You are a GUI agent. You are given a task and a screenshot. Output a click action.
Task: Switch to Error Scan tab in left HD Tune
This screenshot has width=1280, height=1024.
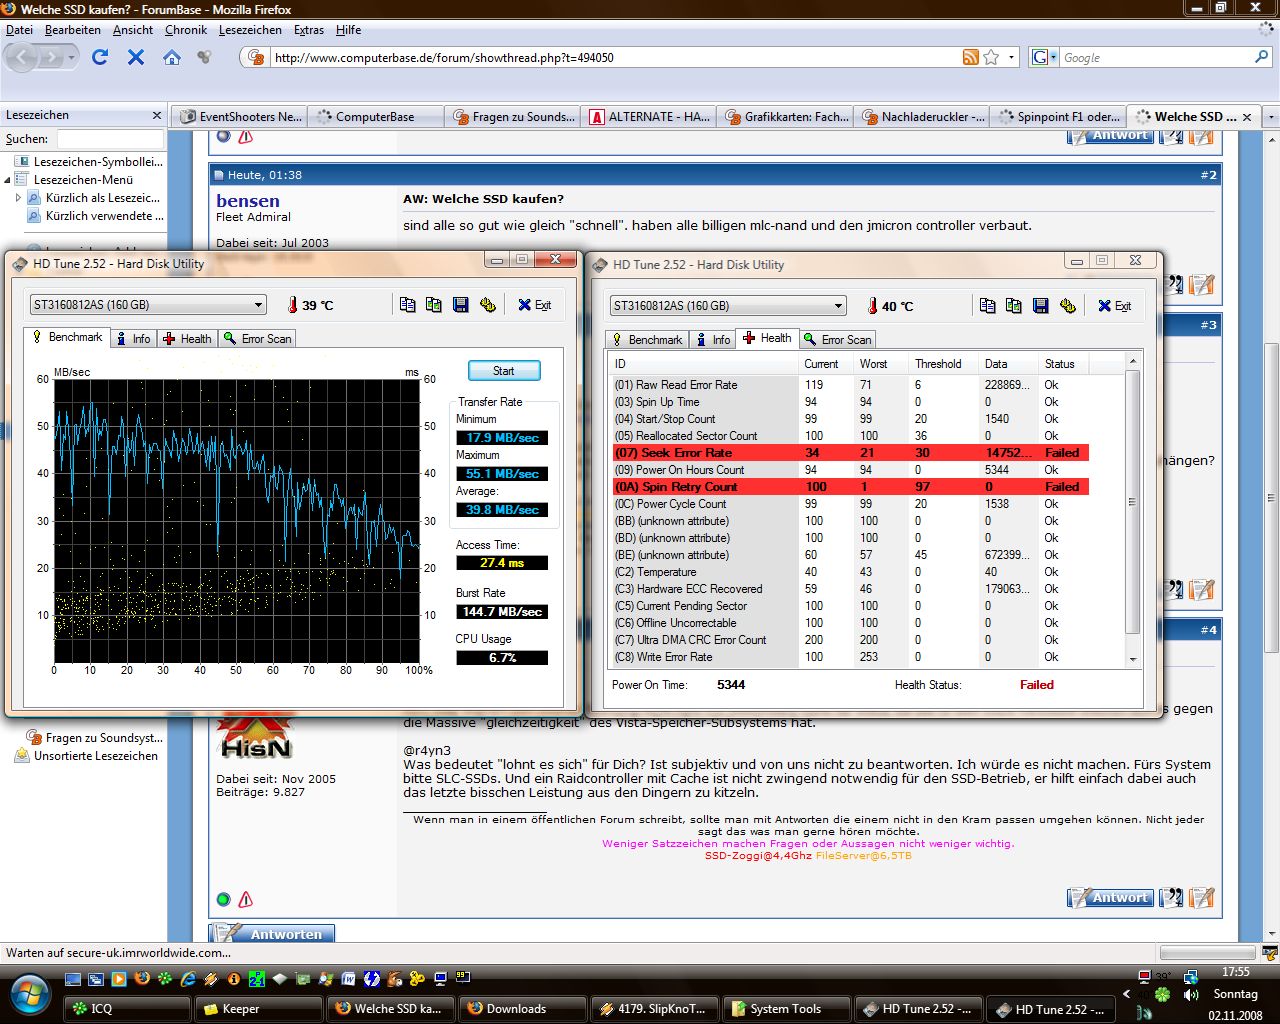coord(257,339)
